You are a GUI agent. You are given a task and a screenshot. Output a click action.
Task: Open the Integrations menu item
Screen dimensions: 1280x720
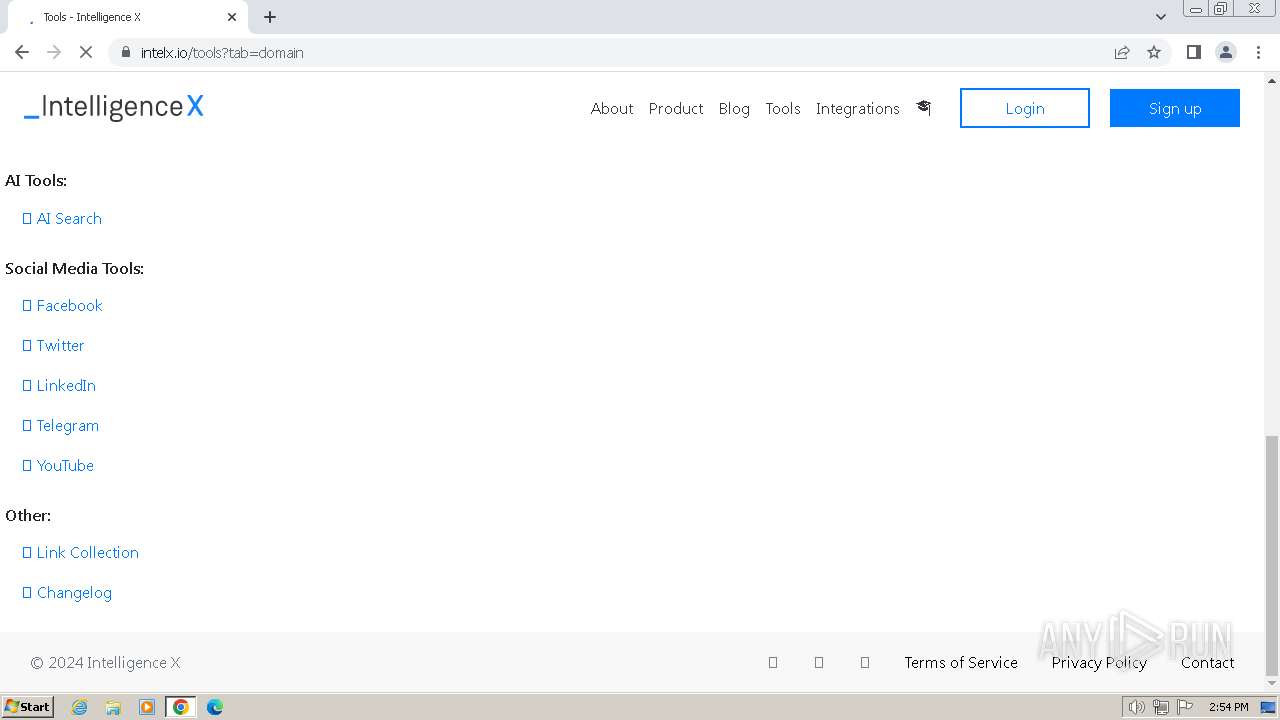(858, 108)
